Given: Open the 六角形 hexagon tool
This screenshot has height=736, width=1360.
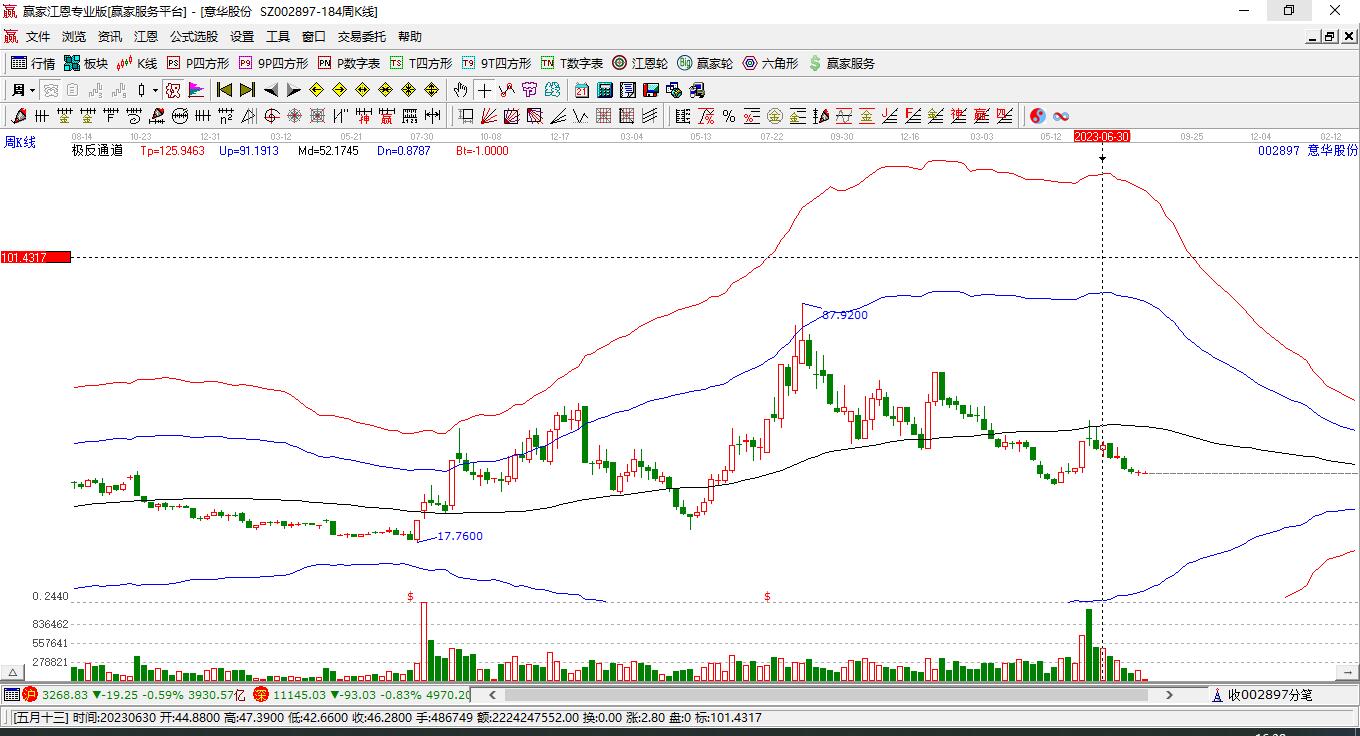Looking at the screenshot, I should tap(770, 63).
